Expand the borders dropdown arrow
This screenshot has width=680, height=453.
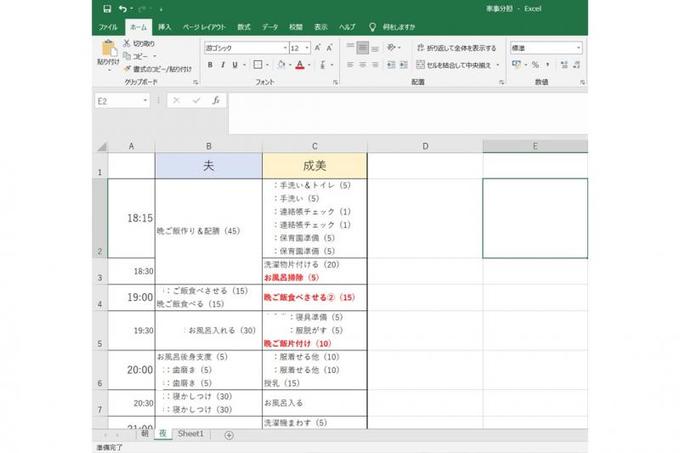[x=268, y=65]
